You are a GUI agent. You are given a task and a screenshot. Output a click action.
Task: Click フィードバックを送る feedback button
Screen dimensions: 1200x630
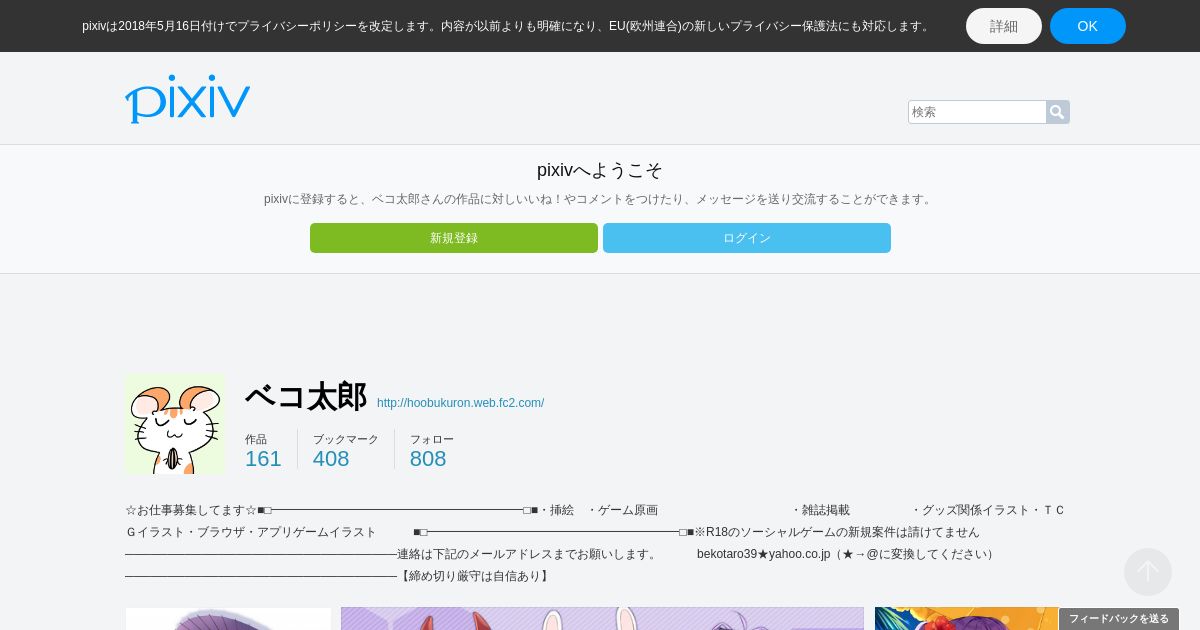coord(1119,619)
